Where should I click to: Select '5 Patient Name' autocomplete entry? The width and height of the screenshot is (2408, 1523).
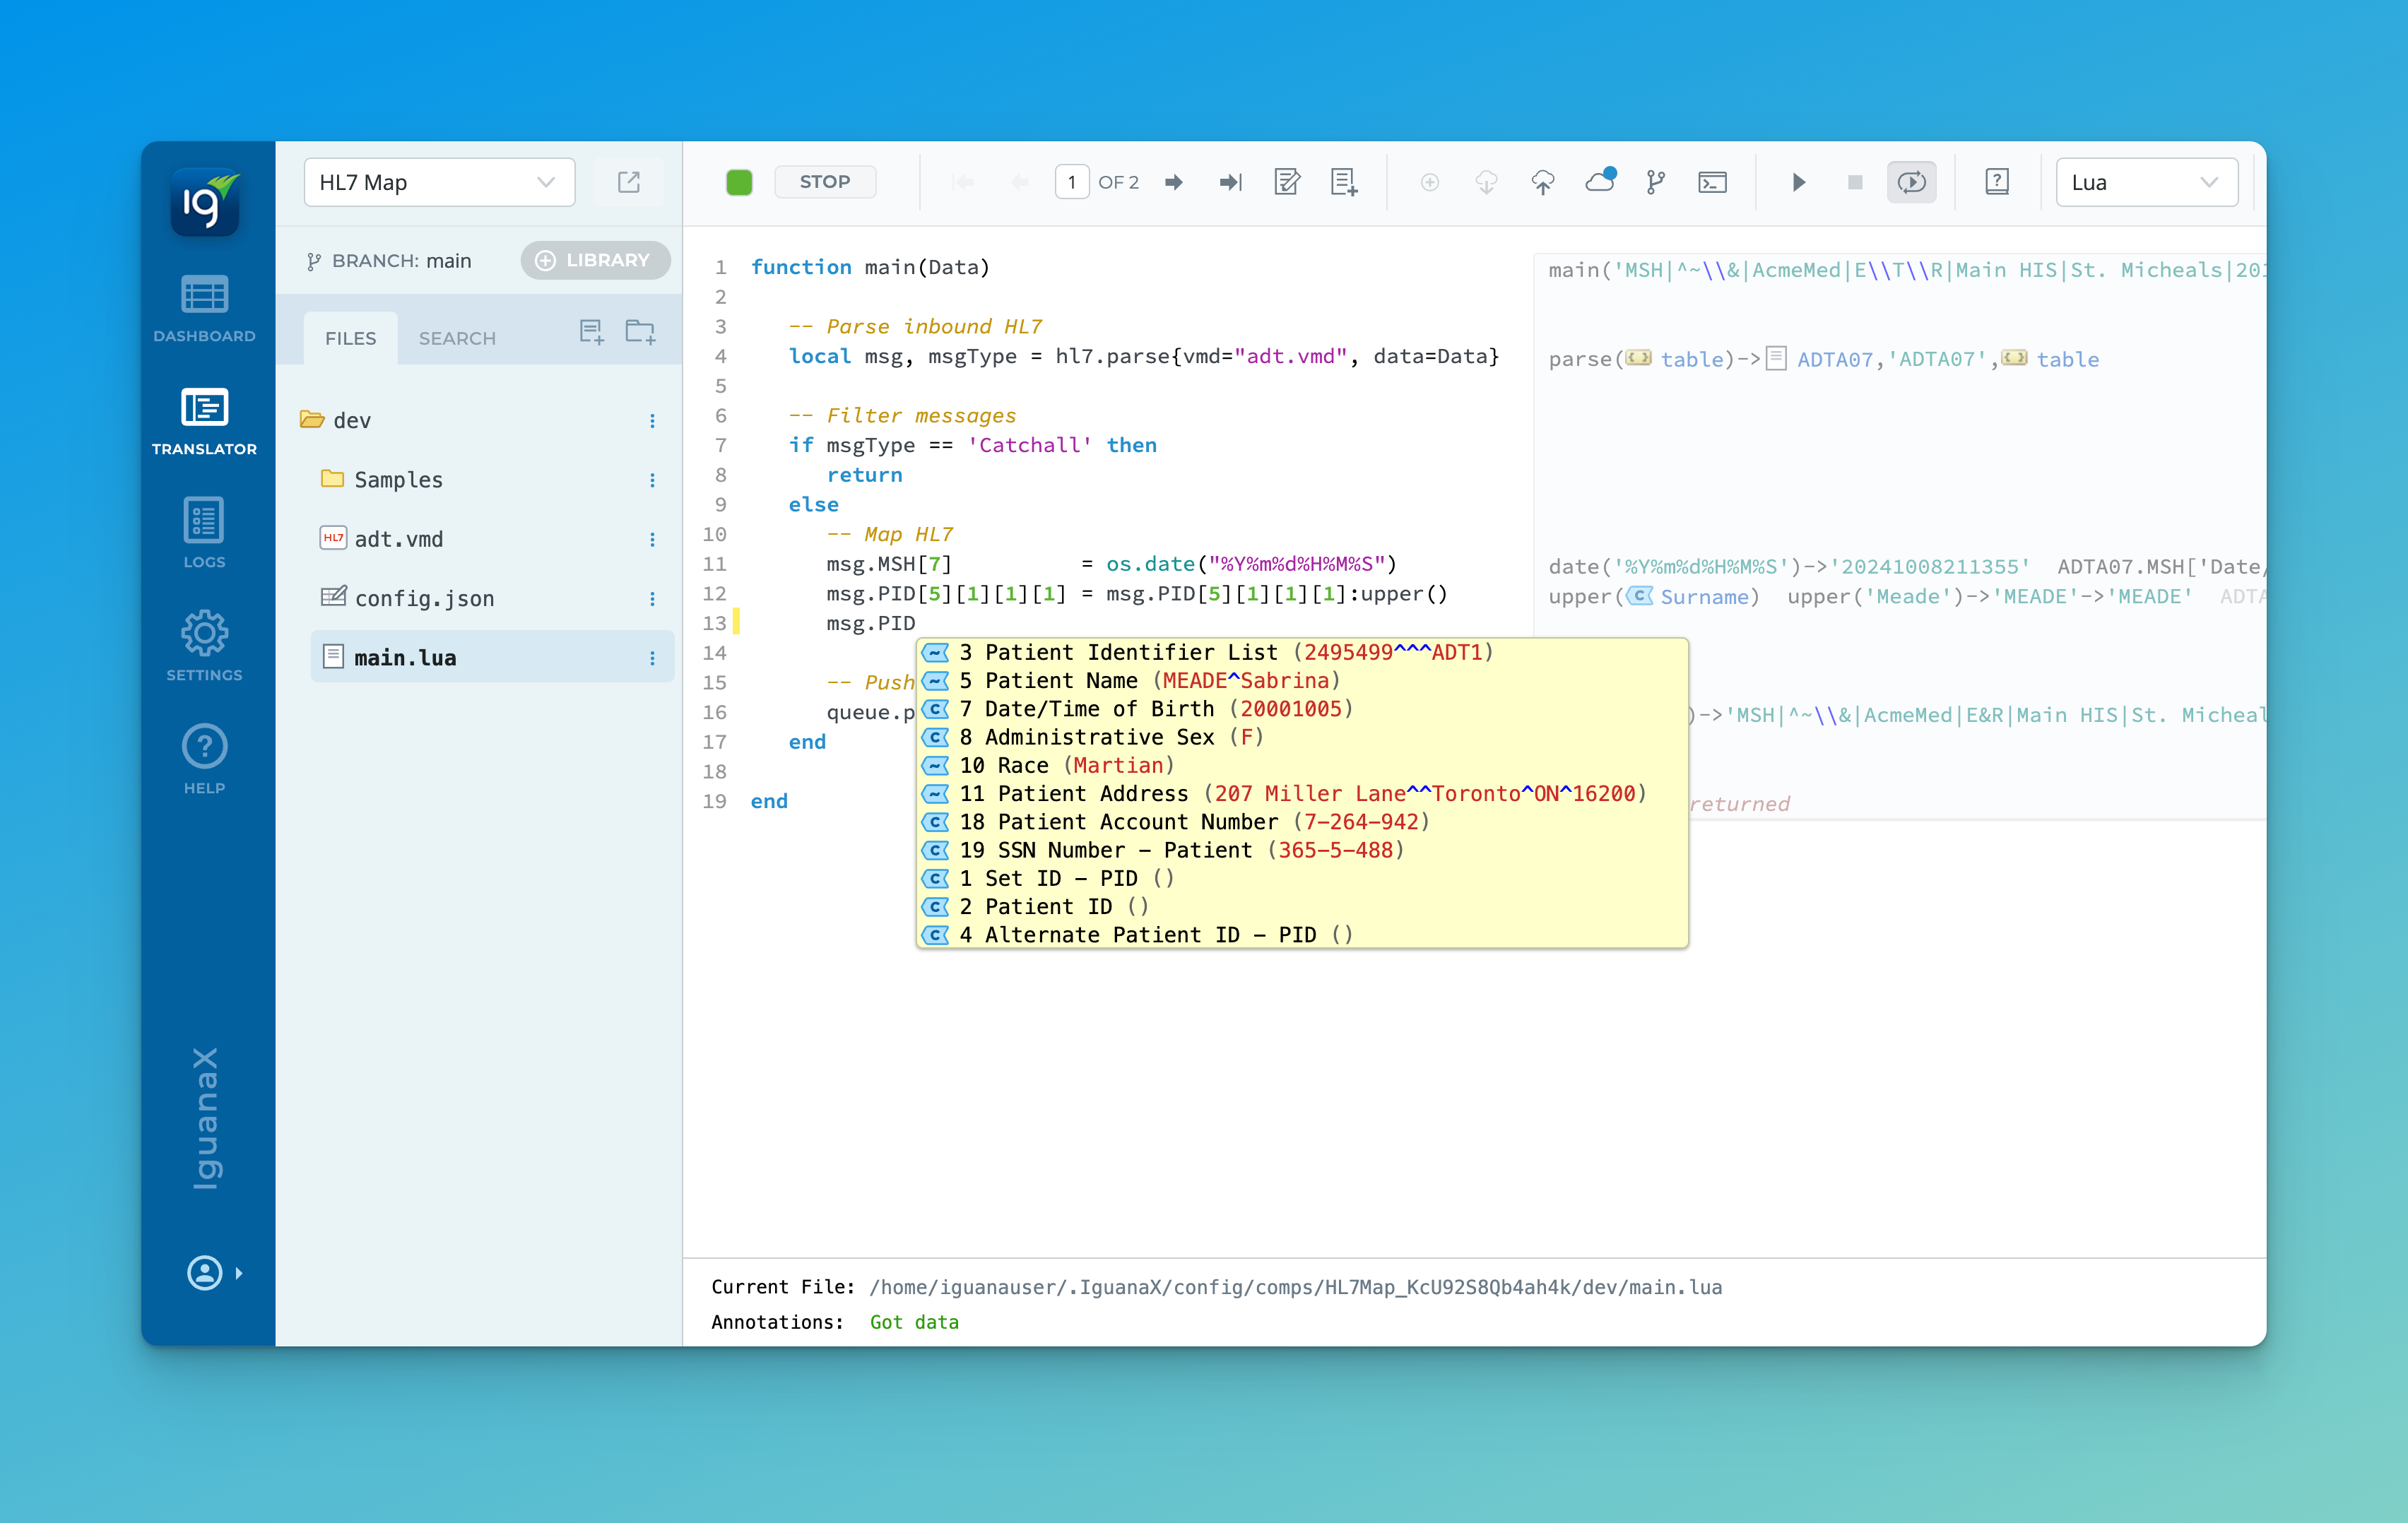(1302, 680)
